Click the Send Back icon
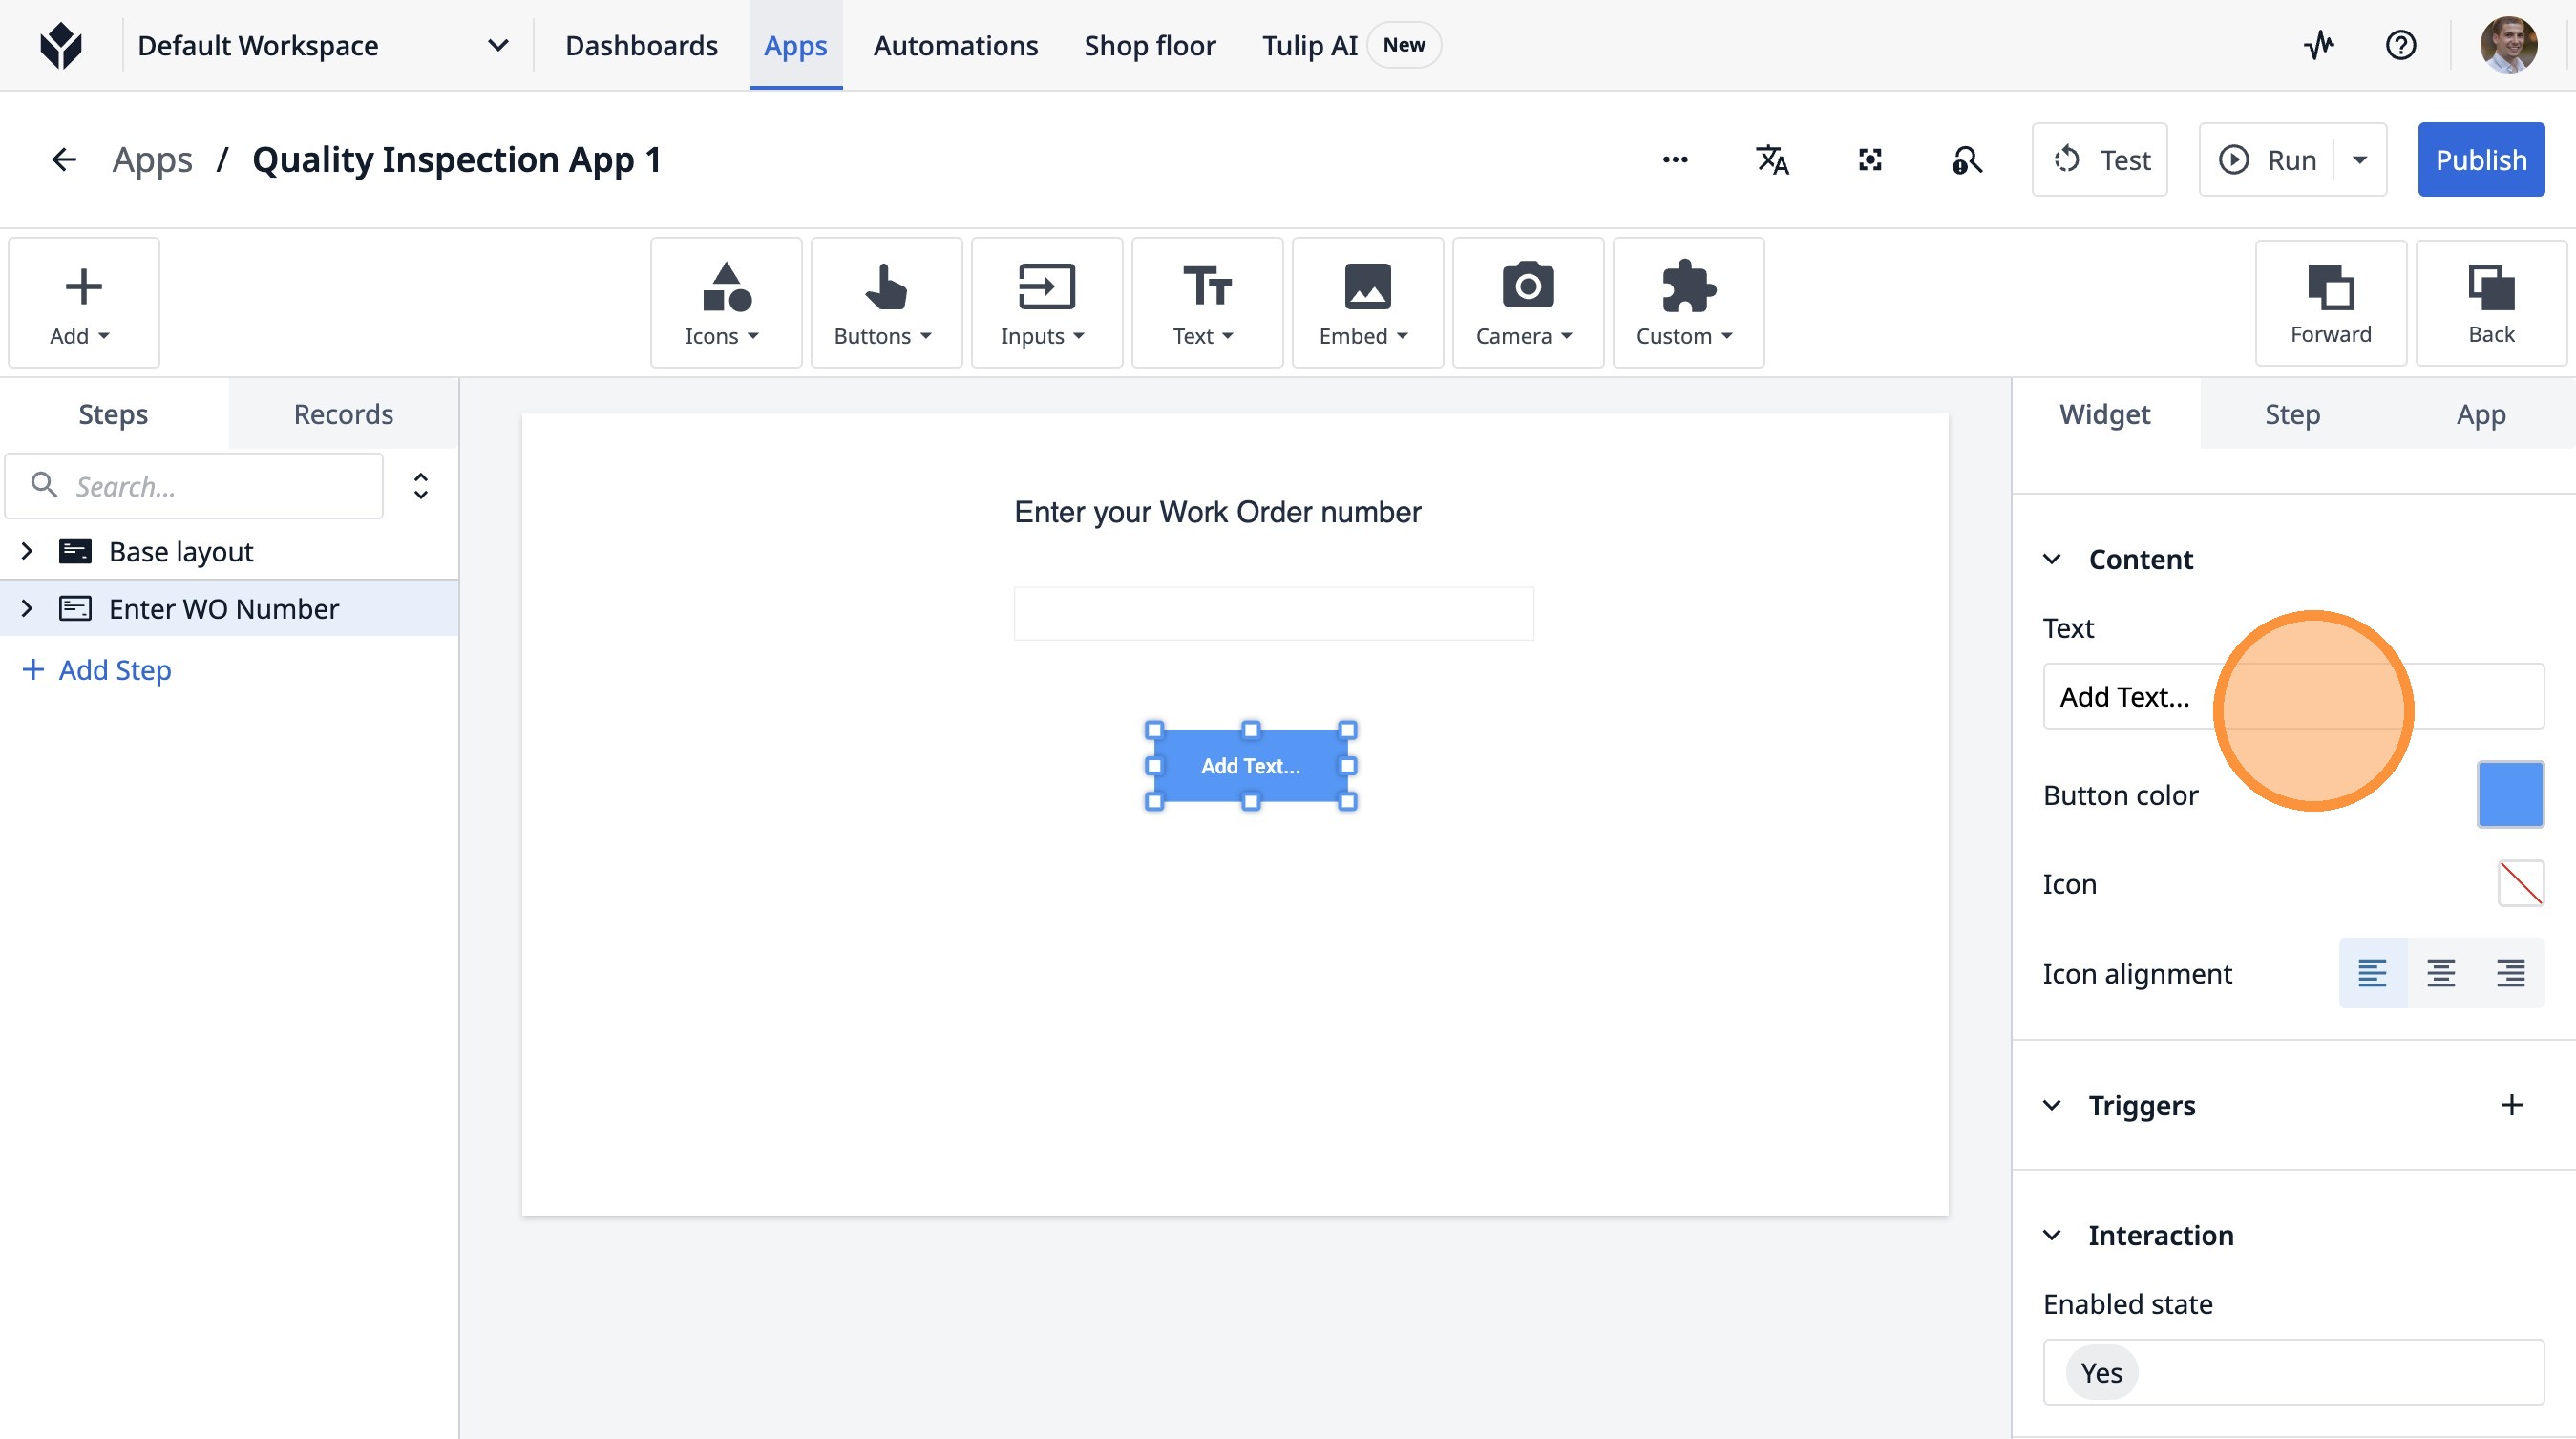This screenshot has width=2576, height=1439. 2490,303
